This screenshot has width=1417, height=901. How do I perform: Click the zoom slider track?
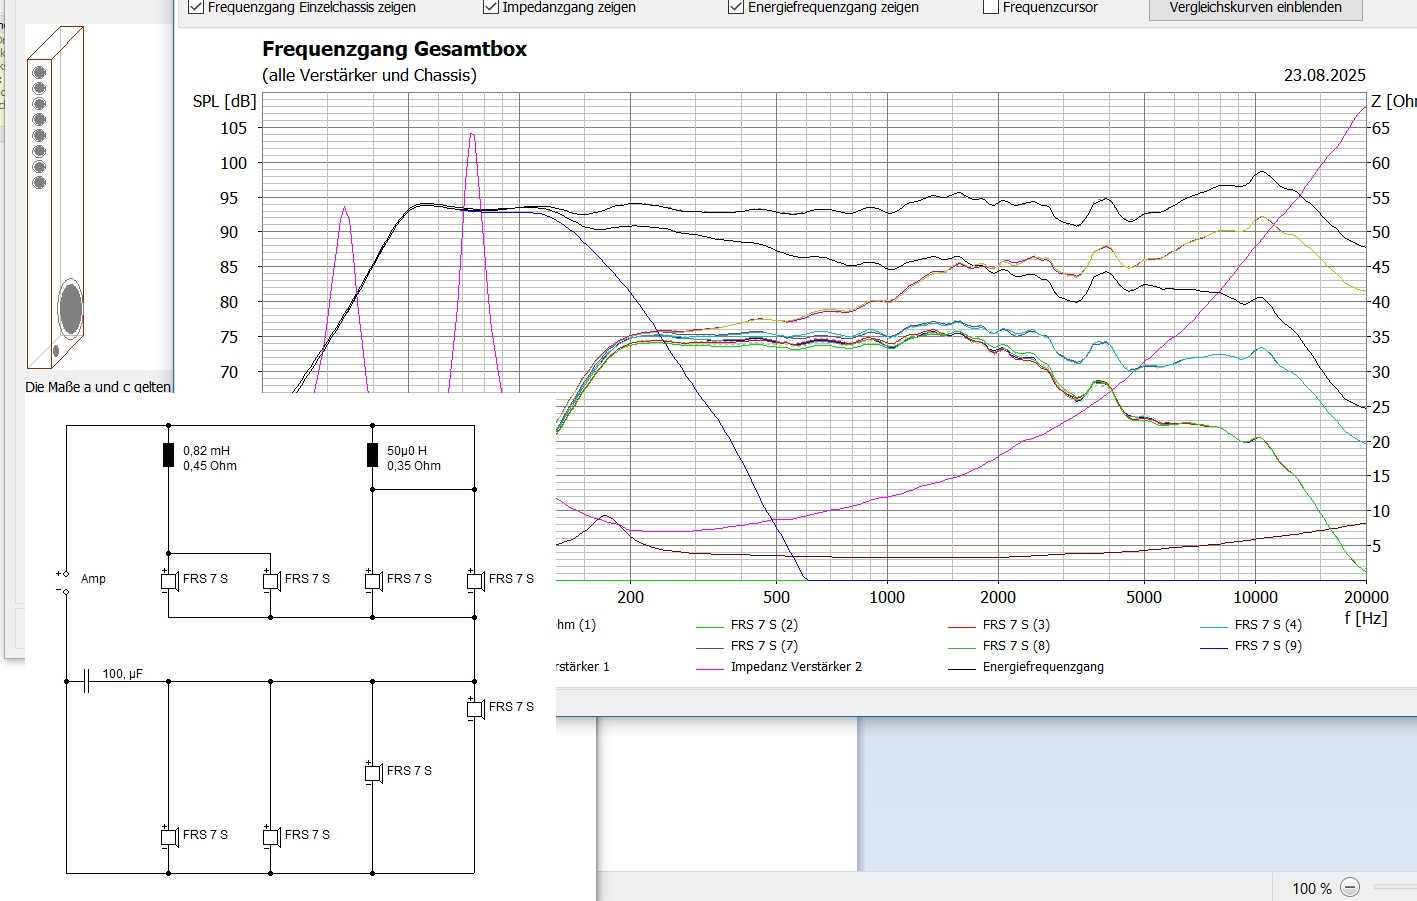point(1395,887)
